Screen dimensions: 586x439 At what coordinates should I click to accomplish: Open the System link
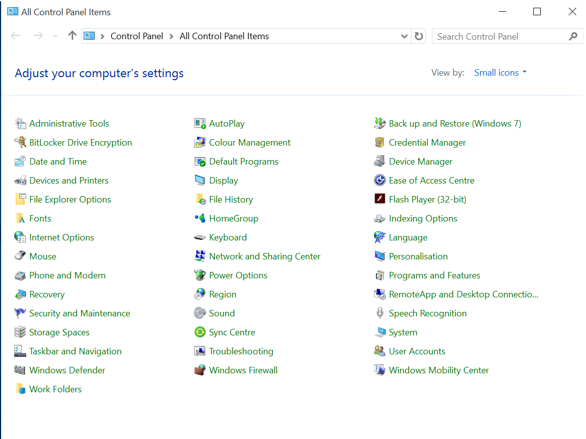coord(403,332)
